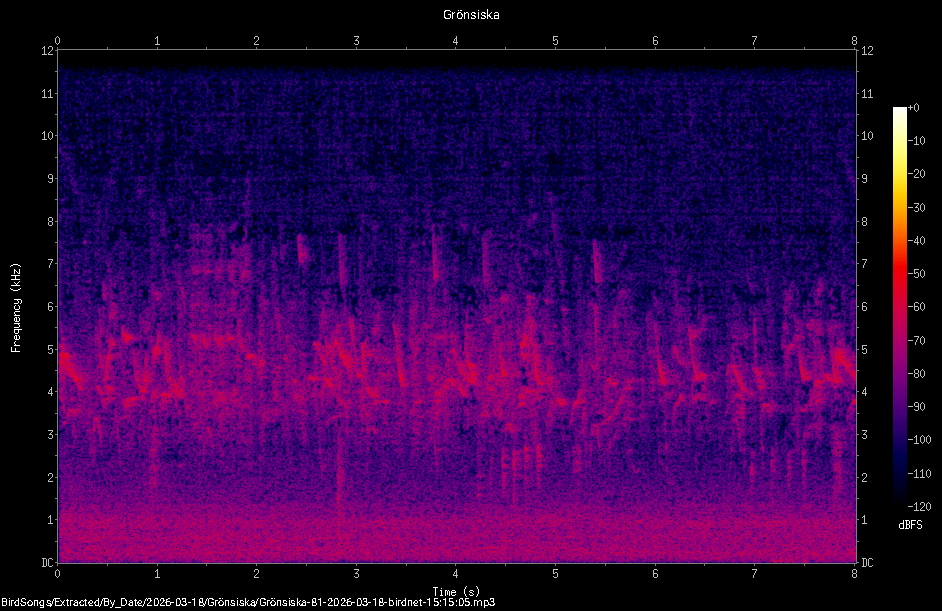Click the +0 top of the color bar
The image size is (942, 611).
(913, 108)
